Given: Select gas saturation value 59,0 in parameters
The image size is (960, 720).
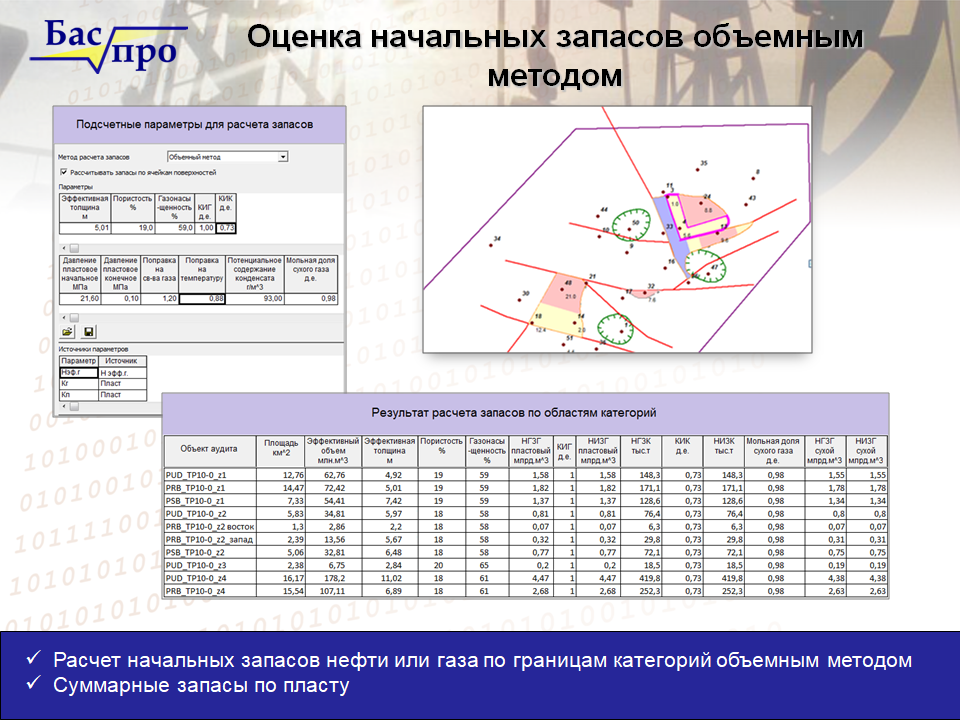Looking at the screenshot, I should pyautogui.click(x=174, y=228).
